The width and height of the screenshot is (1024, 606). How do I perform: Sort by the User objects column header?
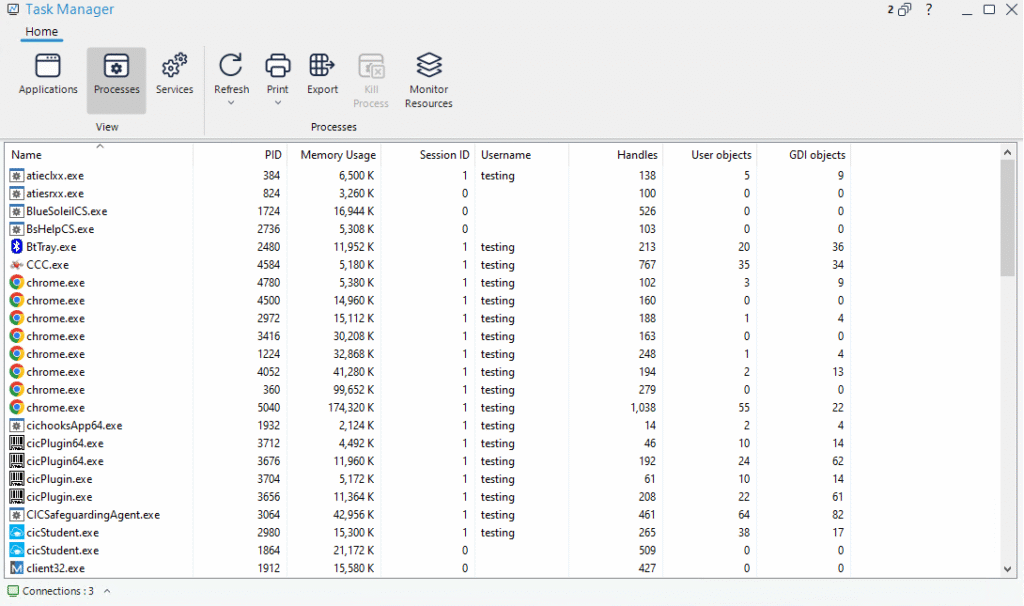coord(710,155)
